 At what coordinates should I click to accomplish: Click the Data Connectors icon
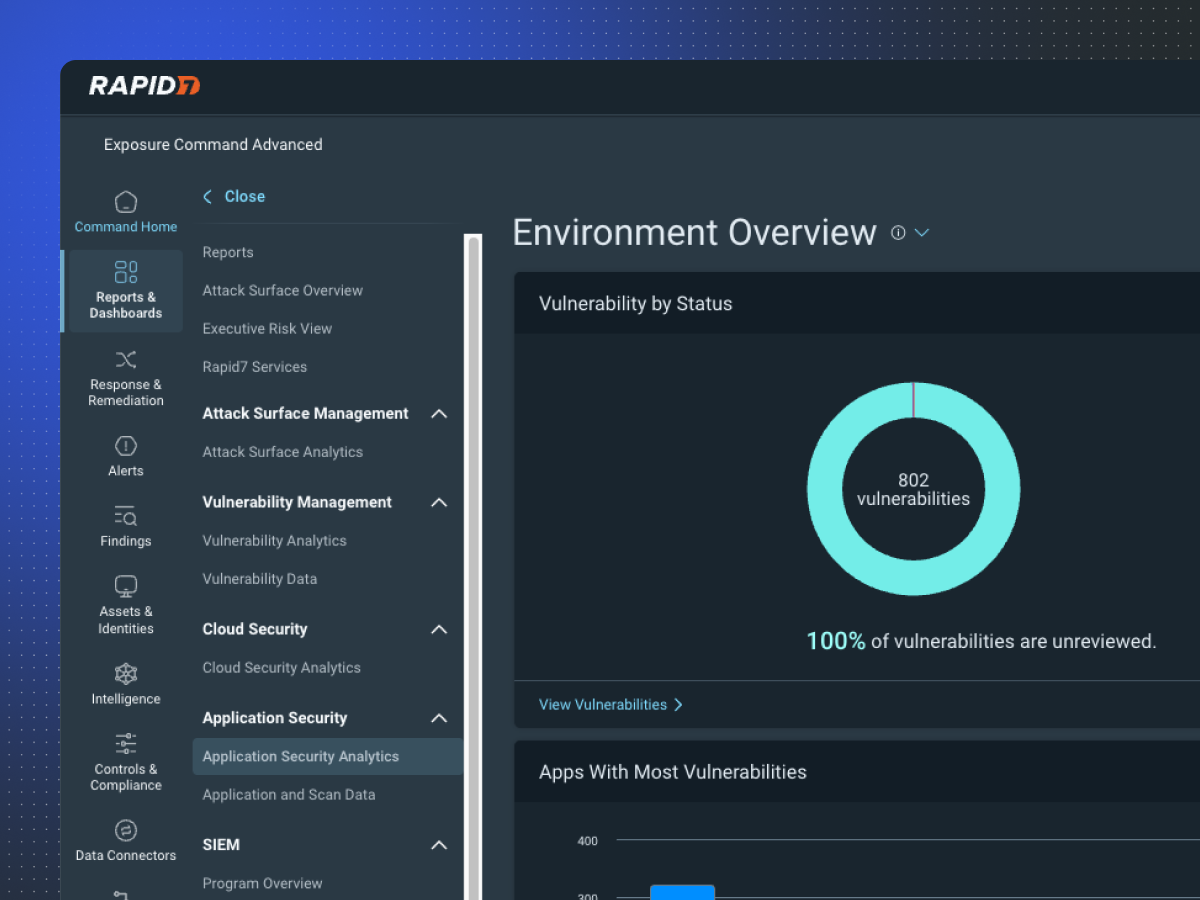tap(125, 830)
